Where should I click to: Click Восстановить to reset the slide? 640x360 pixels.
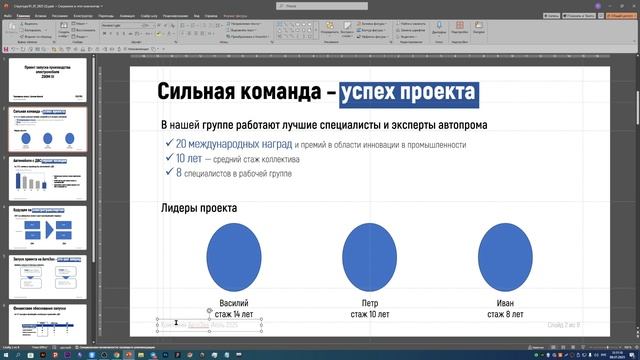(84, 30)
